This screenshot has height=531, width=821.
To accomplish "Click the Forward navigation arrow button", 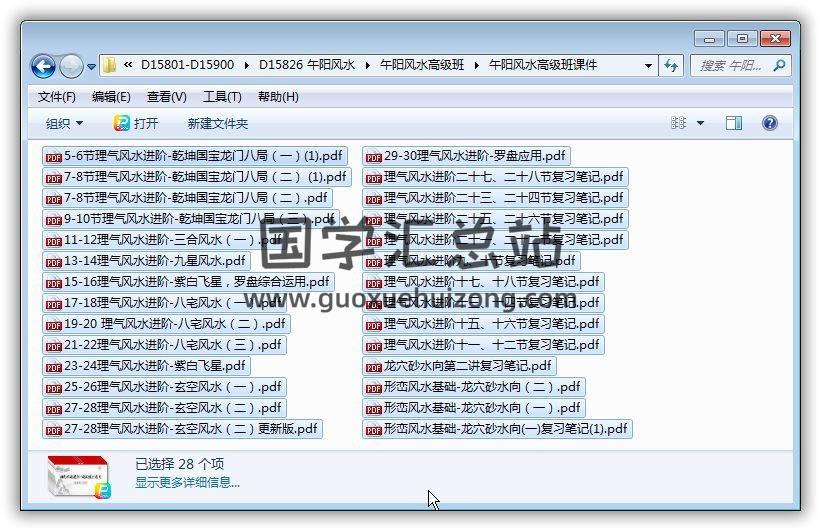I will click(71, 67).
